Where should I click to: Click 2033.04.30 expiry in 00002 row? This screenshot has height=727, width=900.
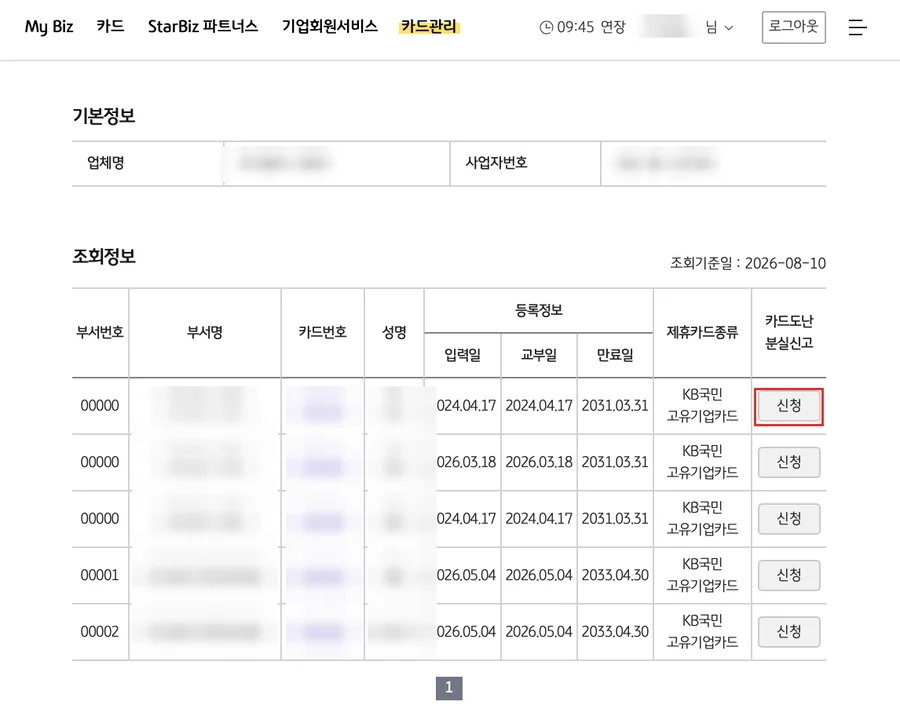tap(615, 632)
